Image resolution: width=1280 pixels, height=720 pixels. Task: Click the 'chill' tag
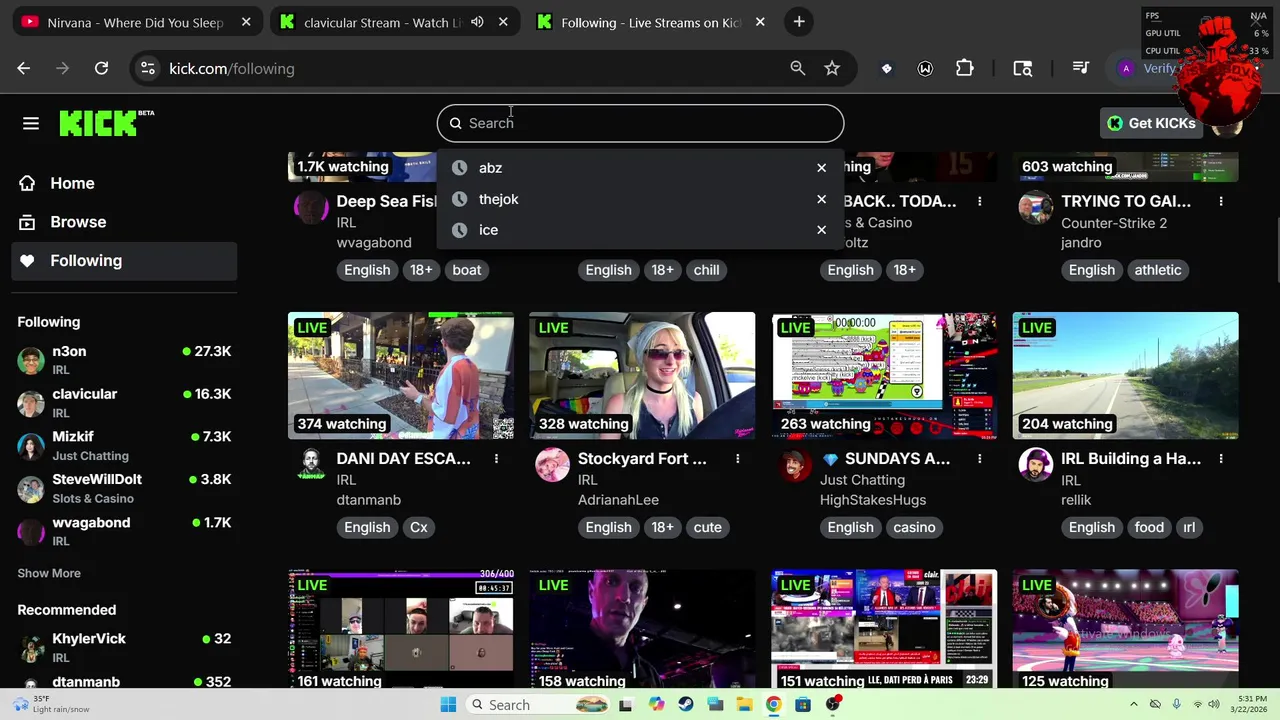click(707, 270)
